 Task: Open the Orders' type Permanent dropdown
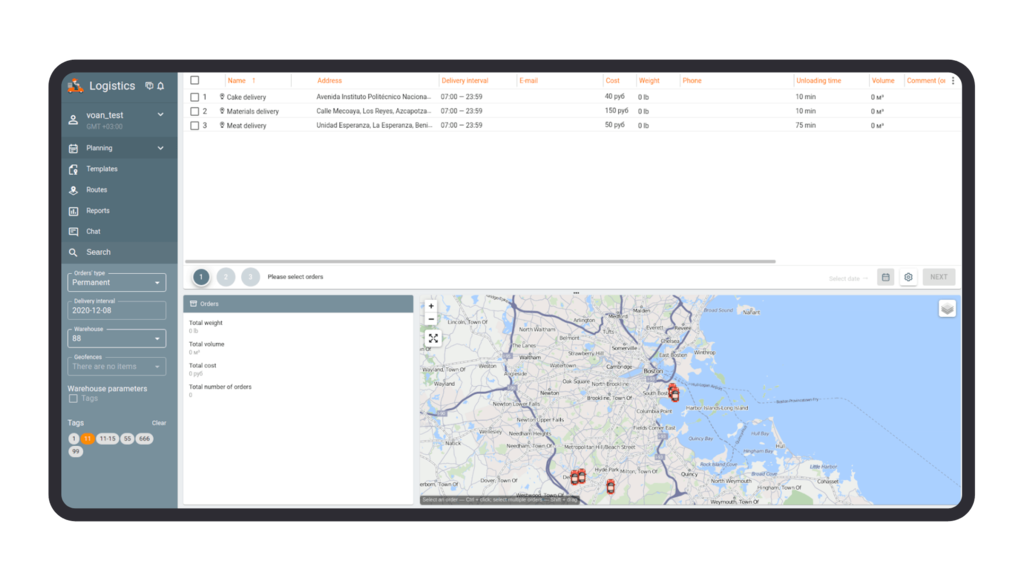coord(116,283)
